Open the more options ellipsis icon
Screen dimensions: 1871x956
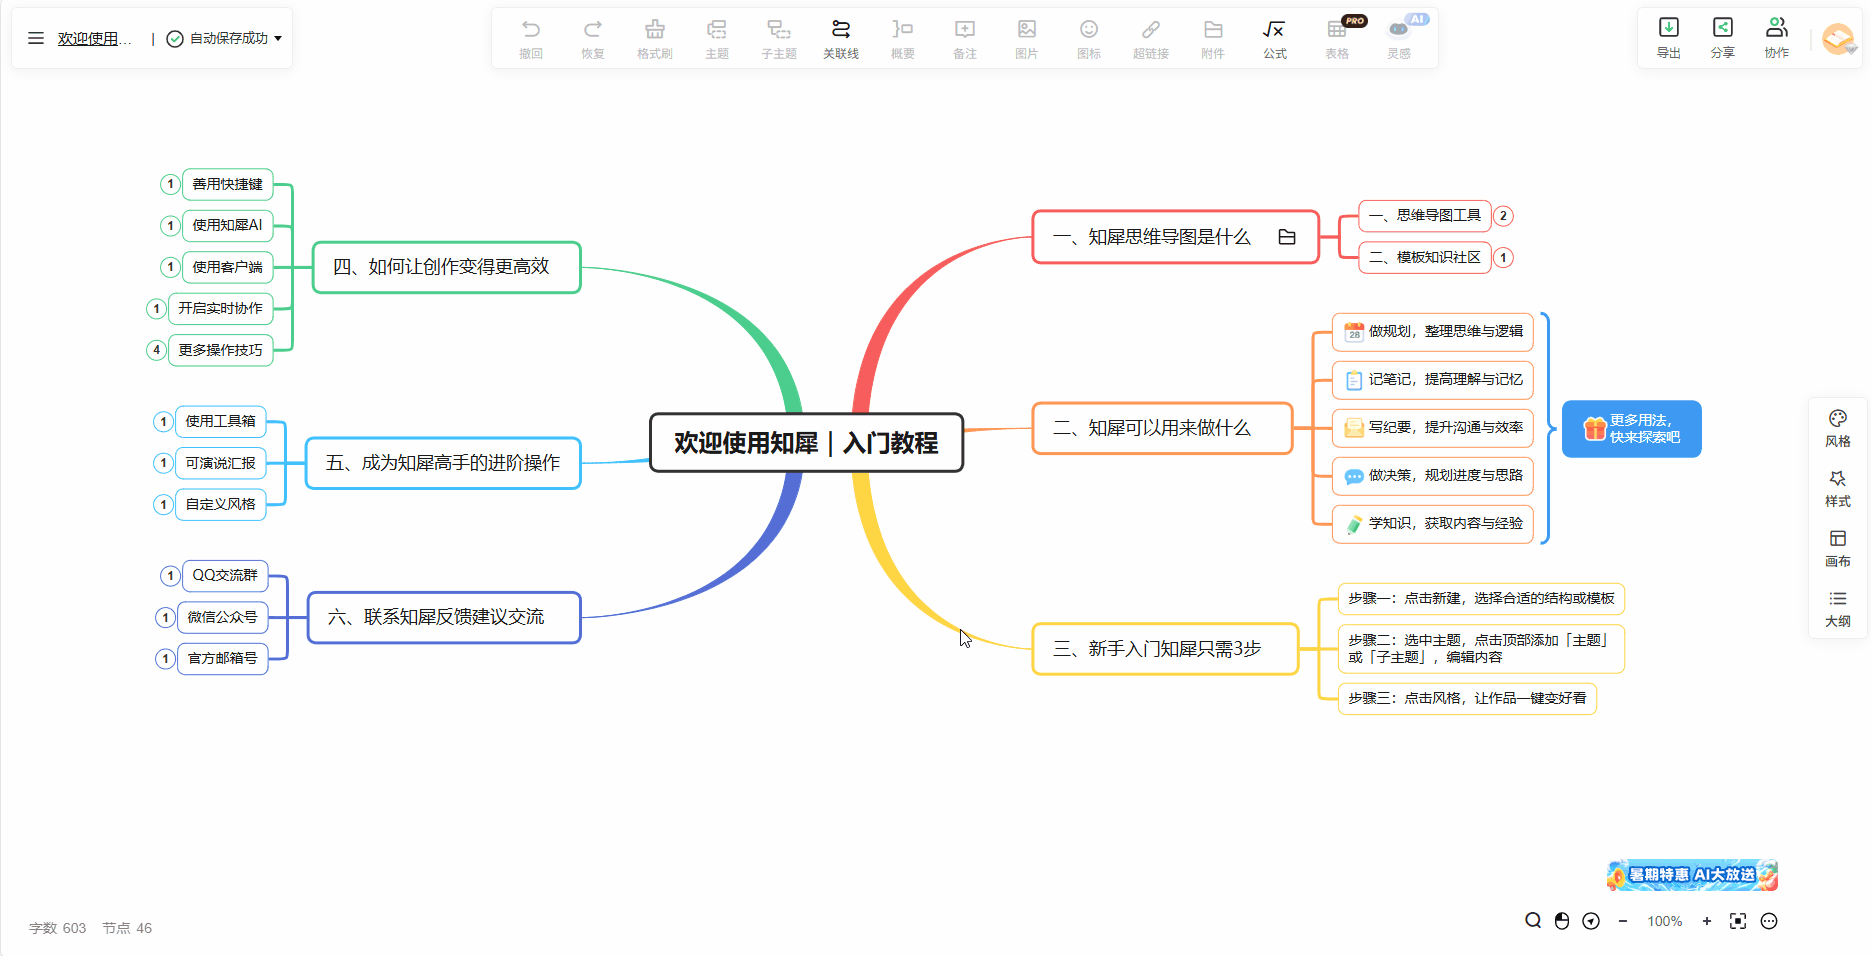click(x=1769, y=921)
